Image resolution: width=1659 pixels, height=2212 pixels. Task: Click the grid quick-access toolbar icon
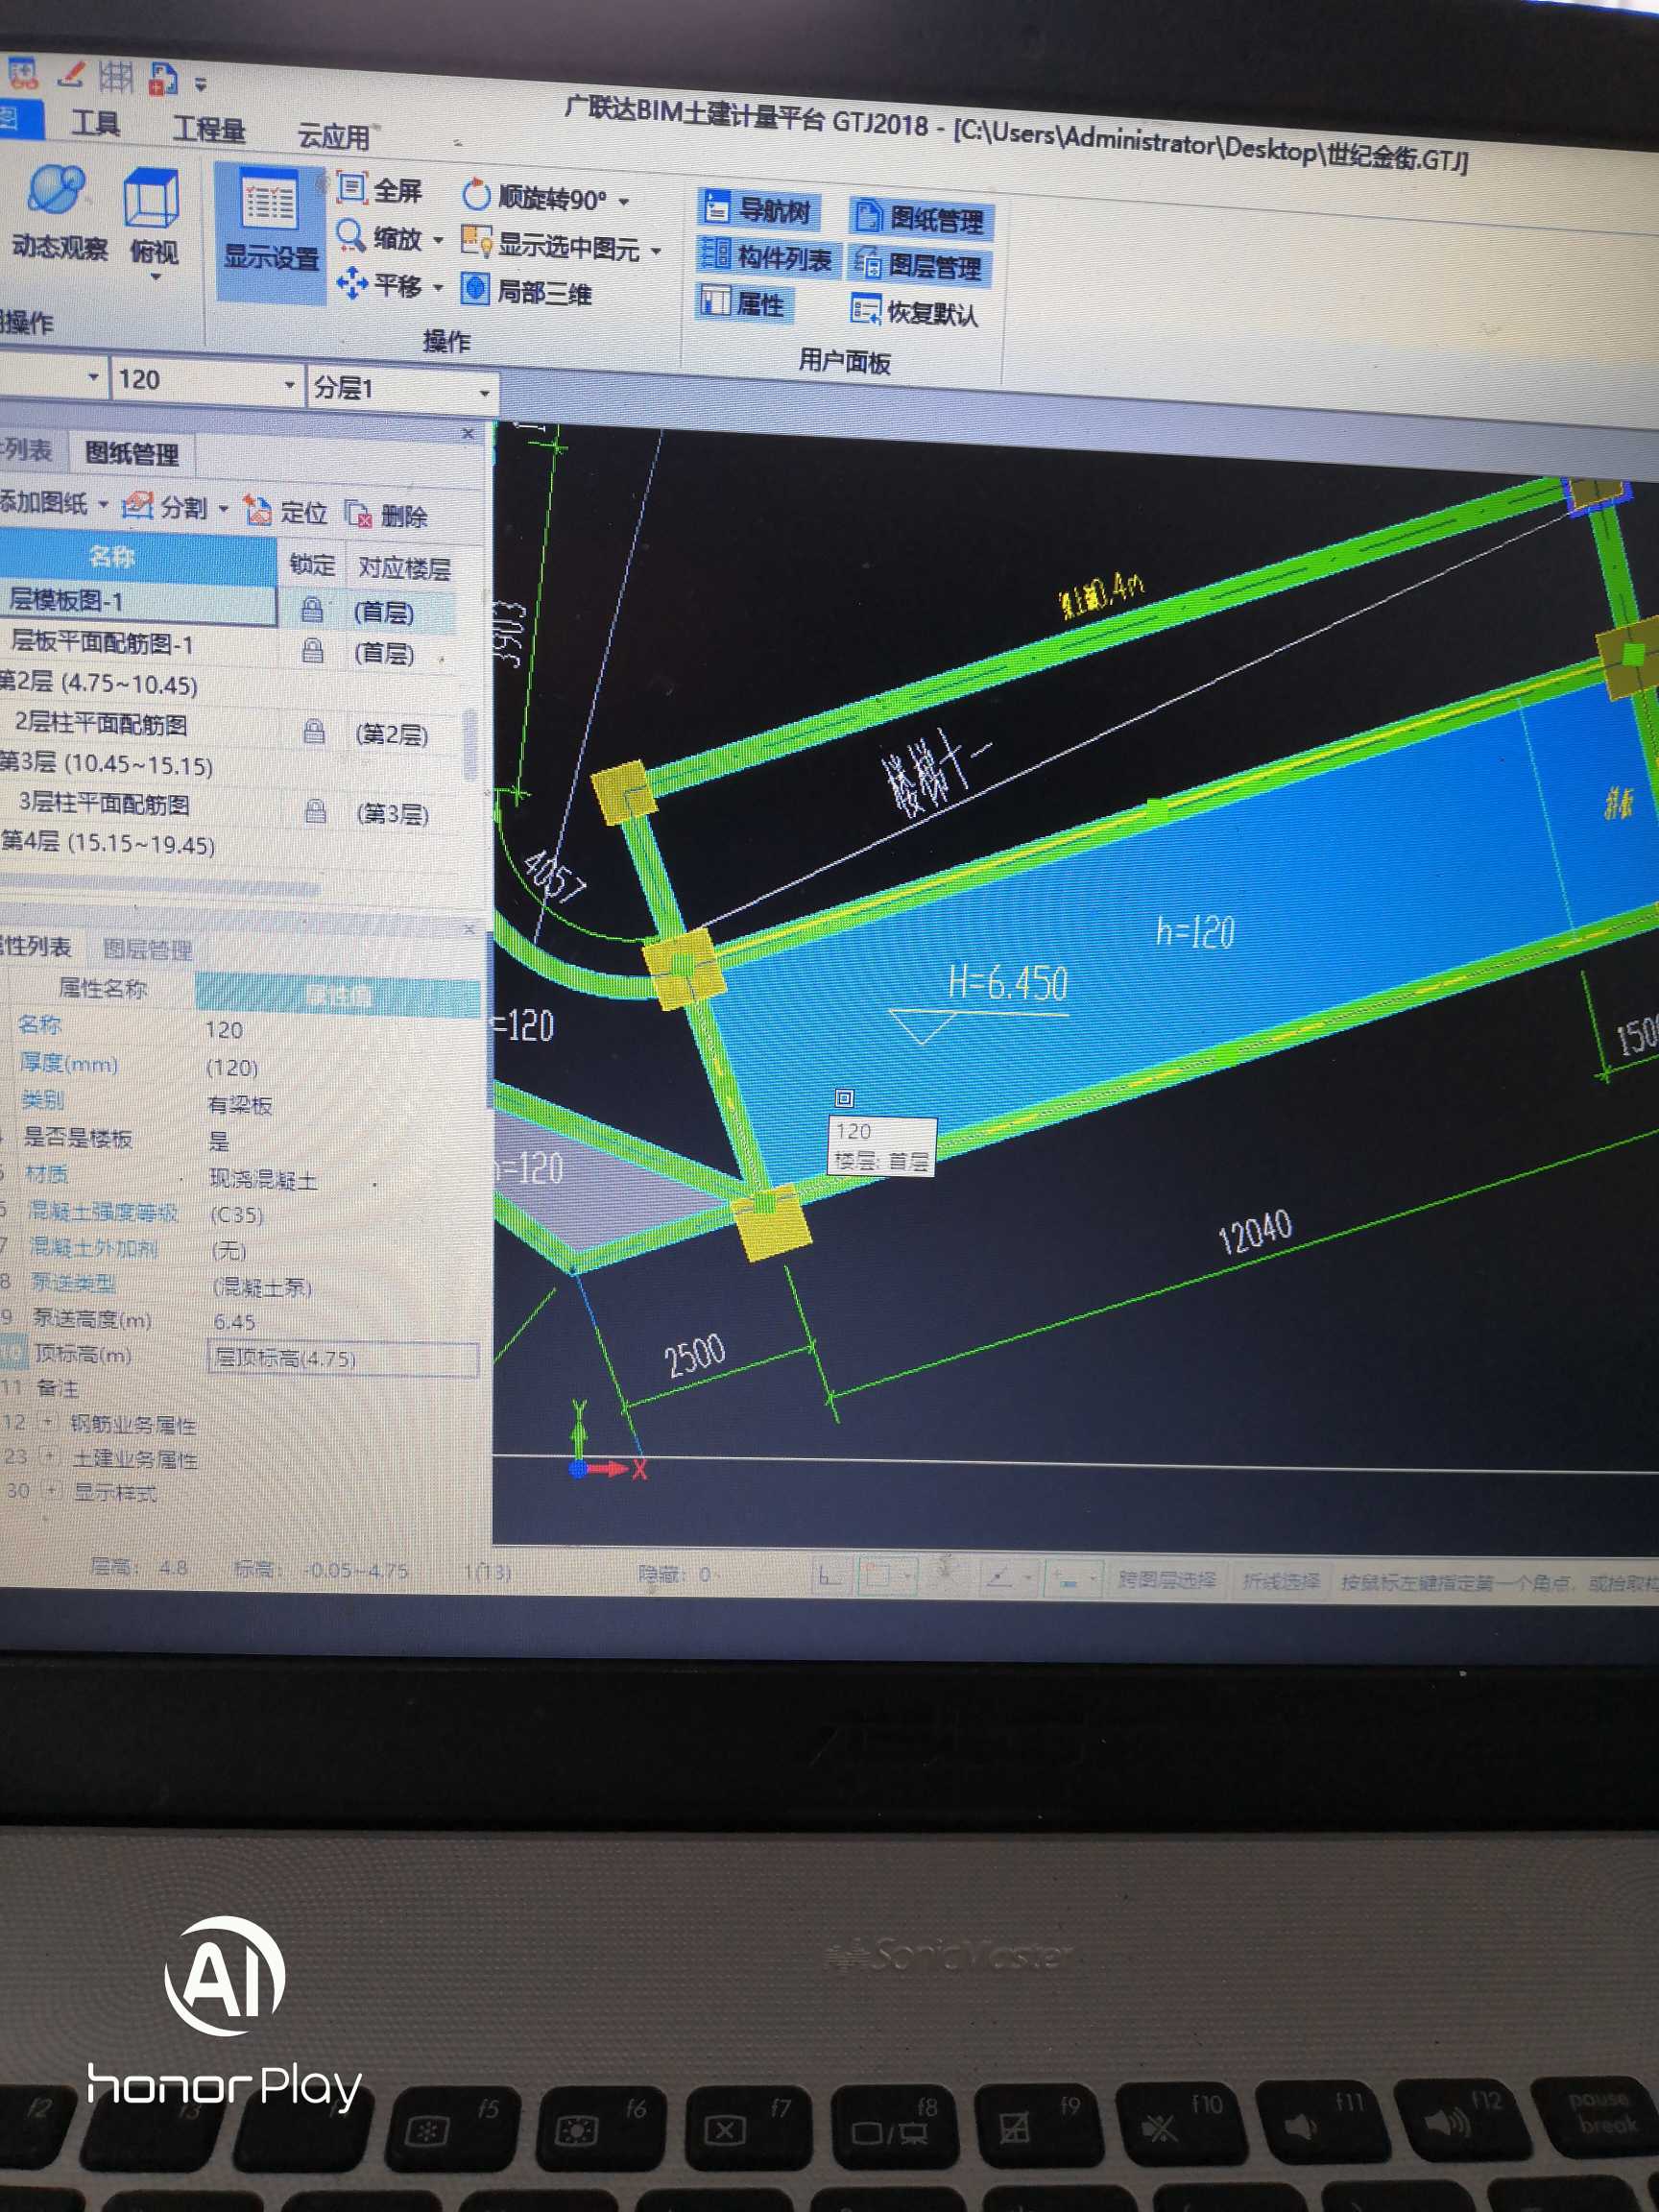tap(116, 76)
